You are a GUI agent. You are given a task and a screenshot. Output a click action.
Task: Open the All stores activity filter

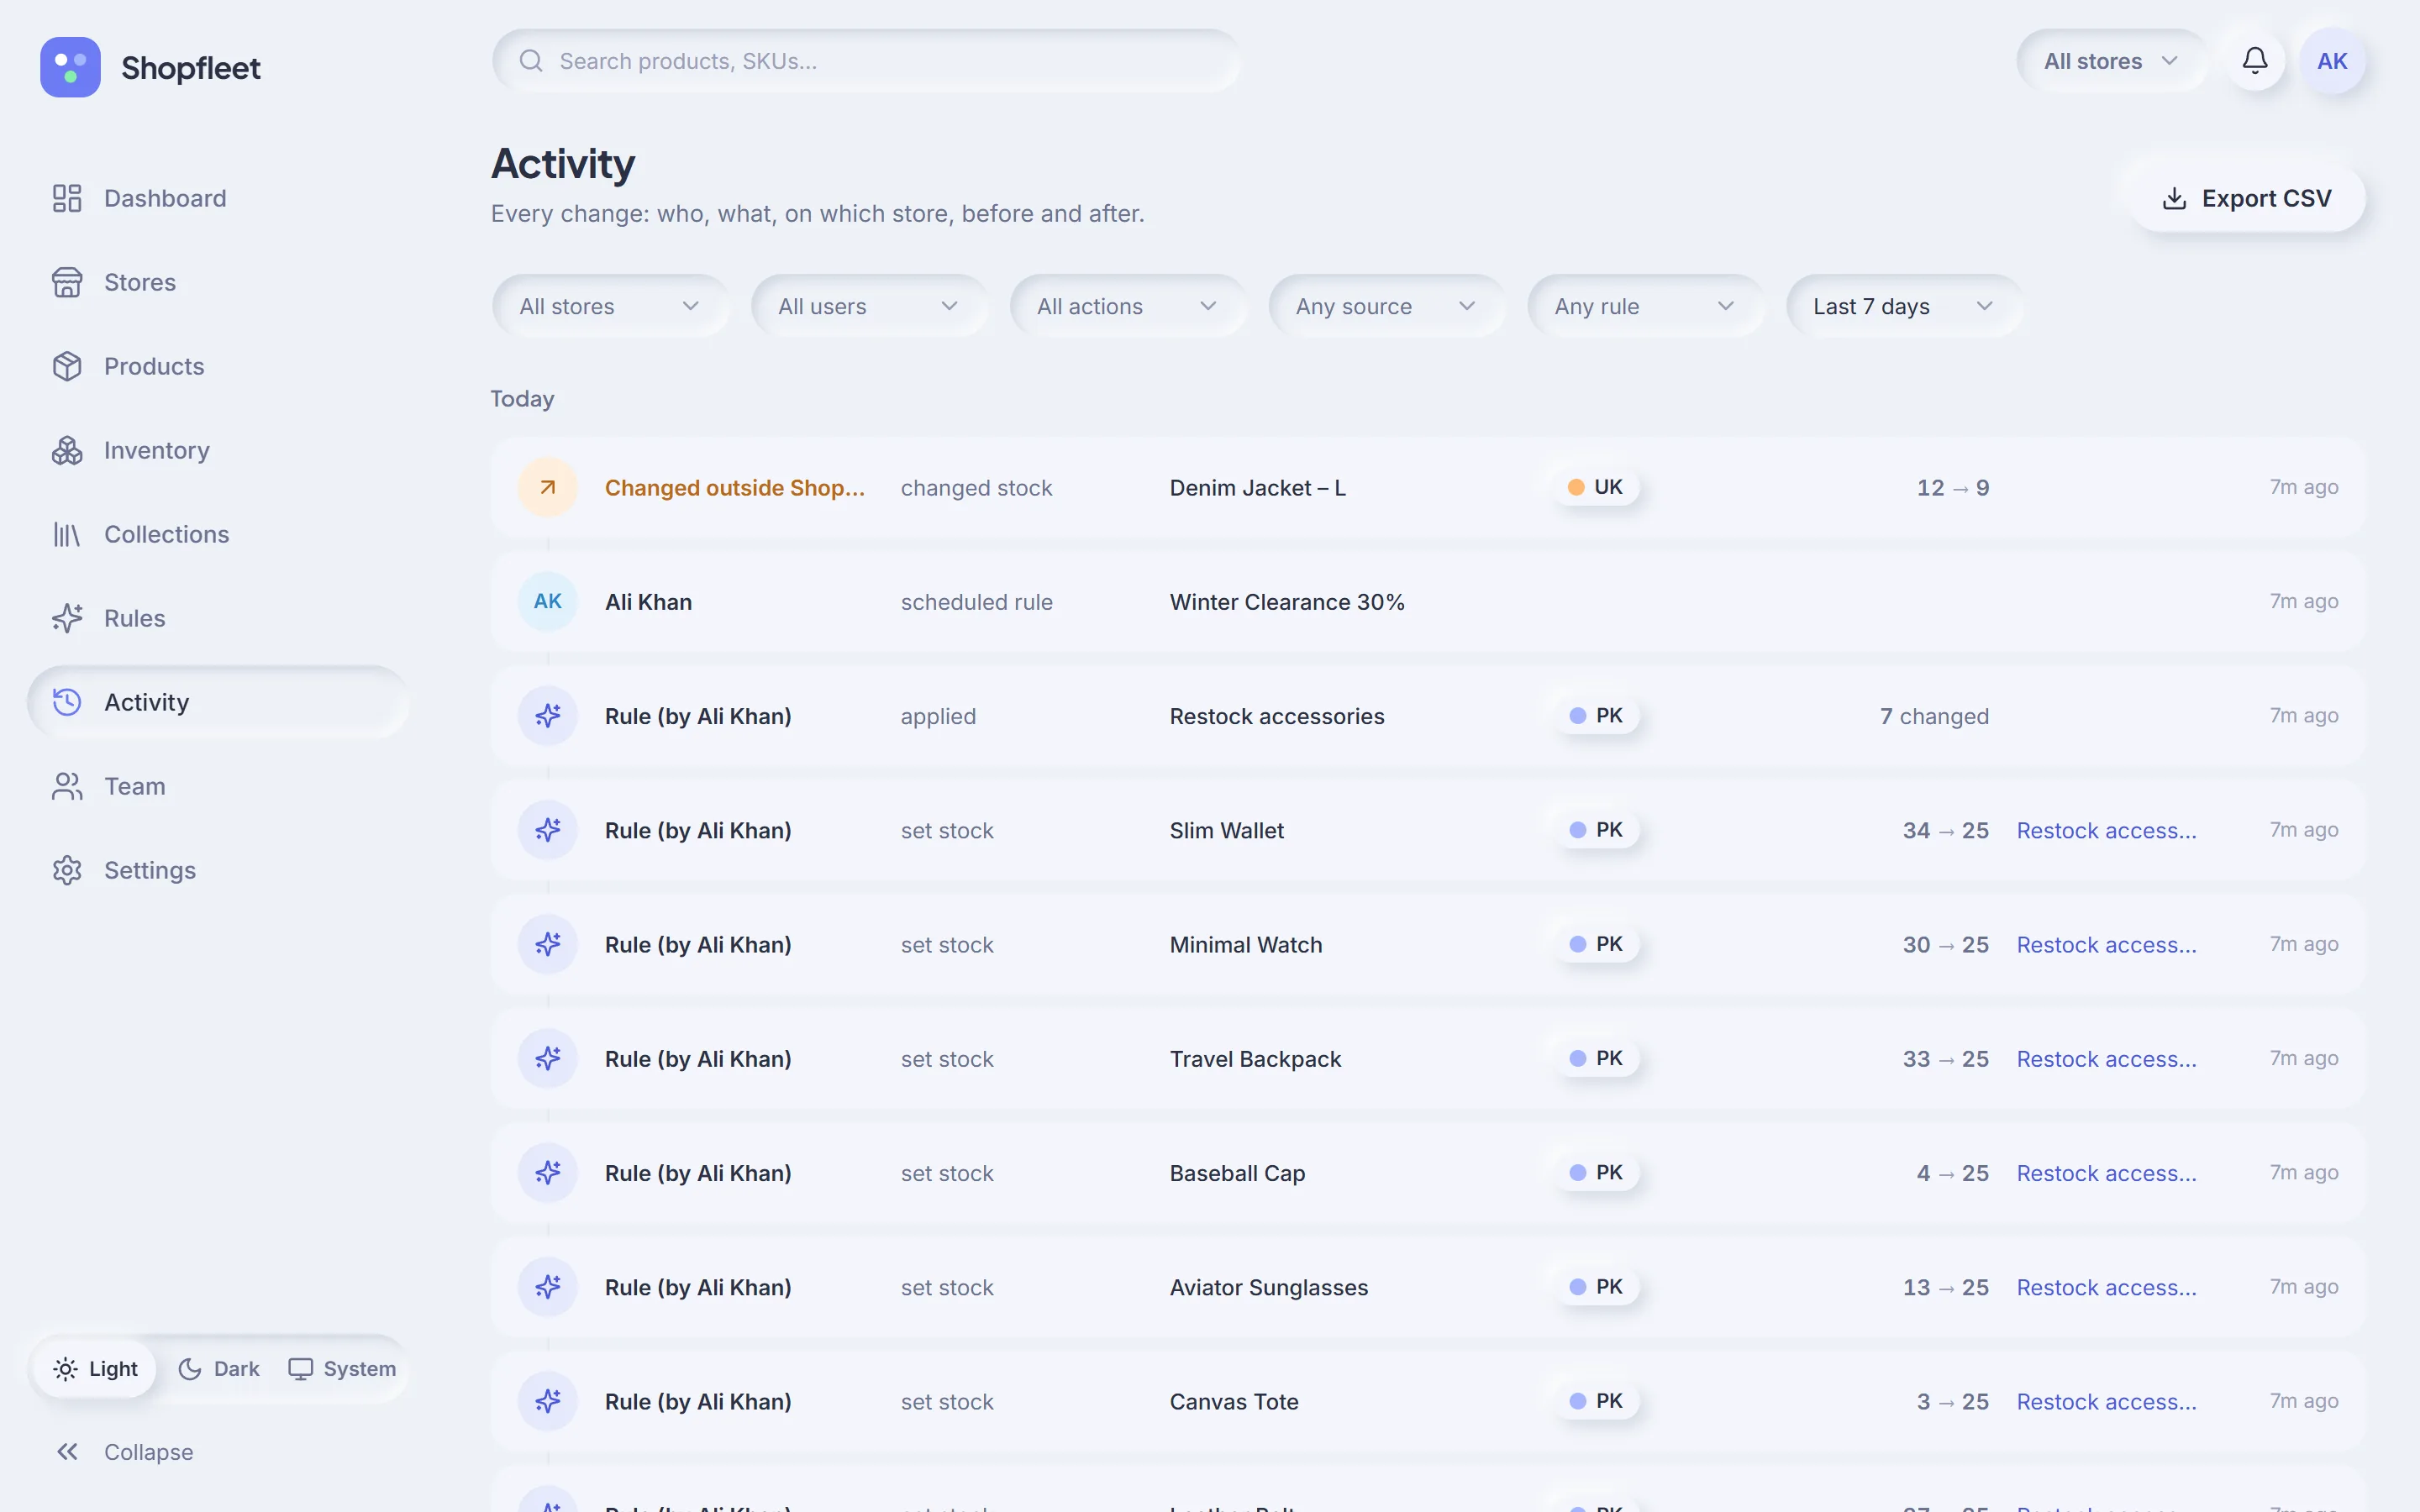coord(609,306)
